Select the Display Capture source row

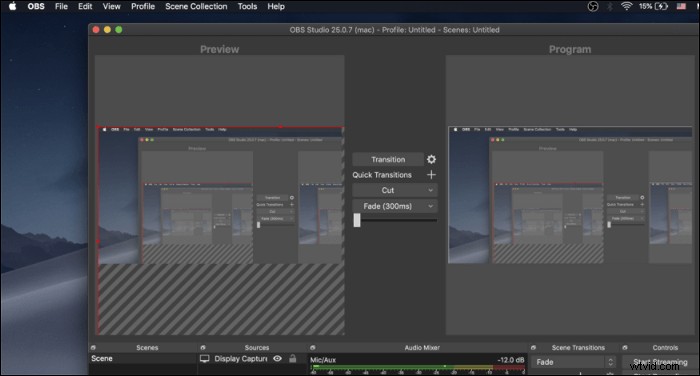pyautogui.click(x=252, y=359)
